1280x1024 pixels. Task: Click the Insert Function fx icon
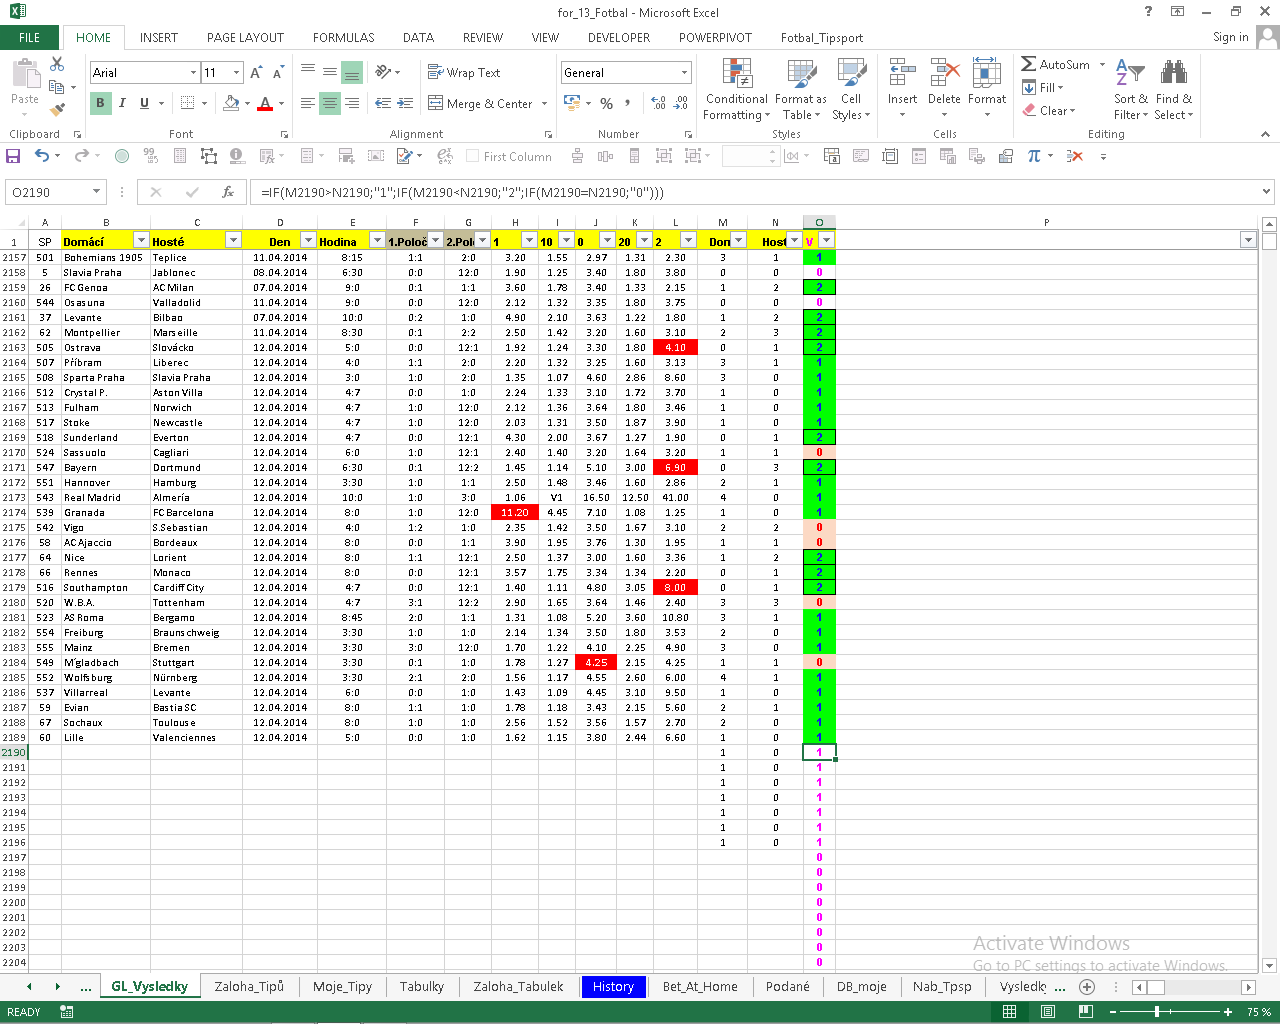coord(228,192)
